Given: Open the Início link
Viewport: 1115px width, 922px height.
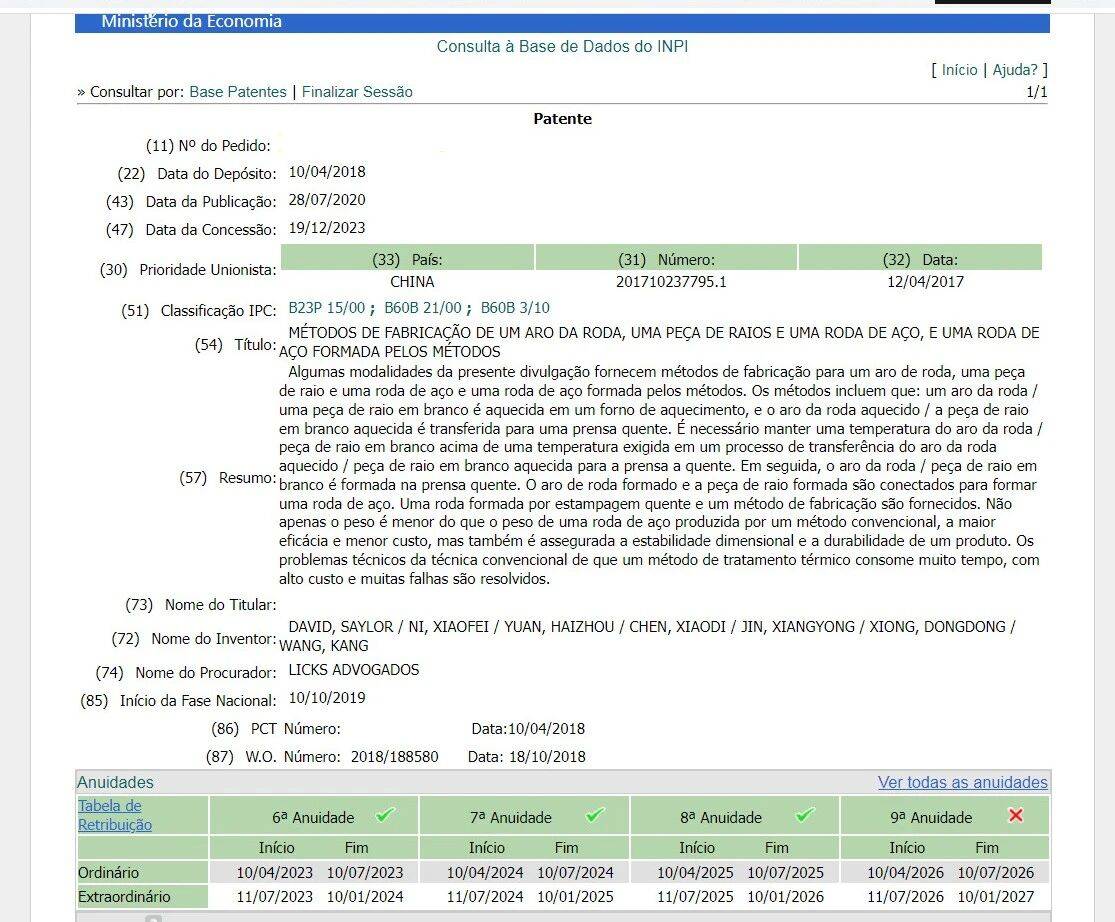Looking at the screenshot, I should (x=959, y=70).
